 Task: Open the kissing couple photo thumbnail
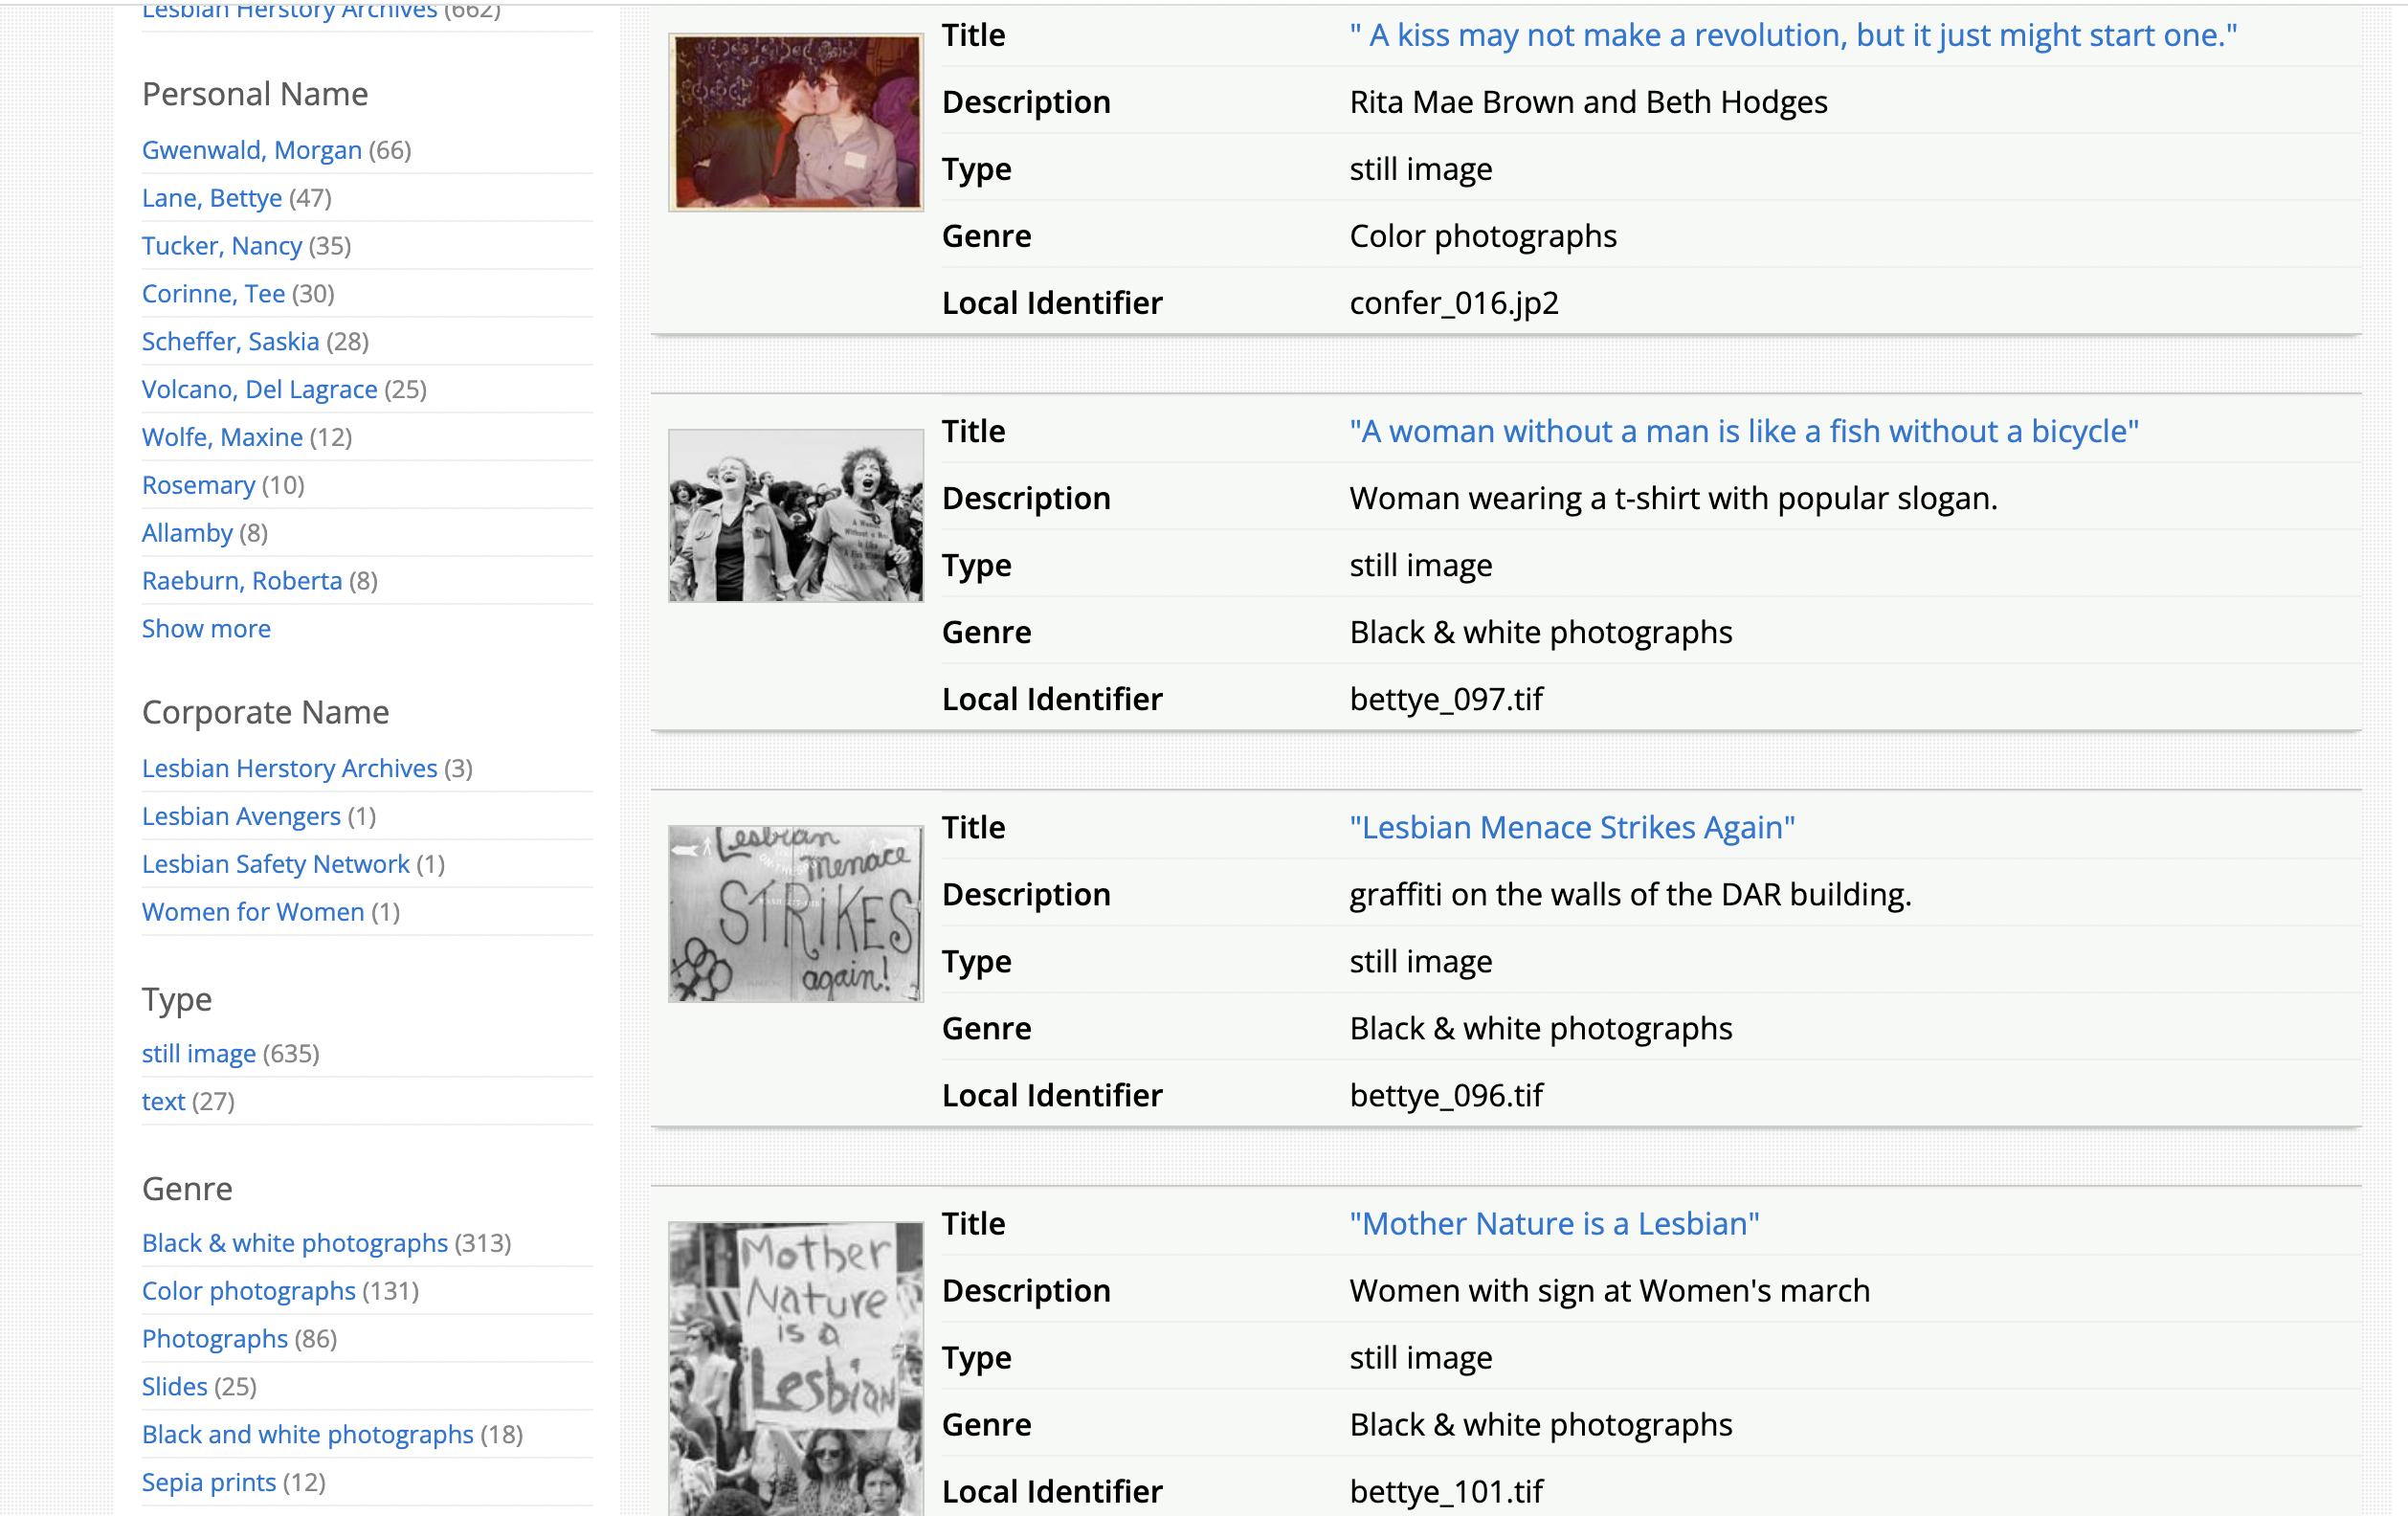coord(795,122)
